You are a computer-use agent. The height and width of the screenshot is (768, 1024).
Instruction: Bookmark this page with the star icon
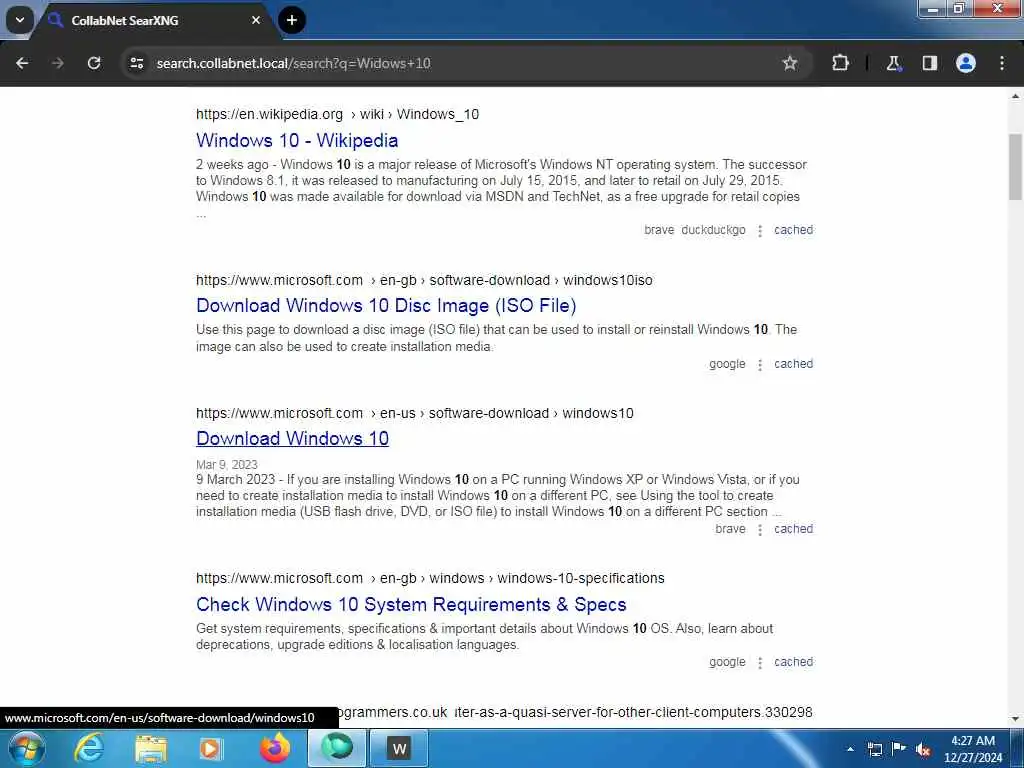coord(790,63)
